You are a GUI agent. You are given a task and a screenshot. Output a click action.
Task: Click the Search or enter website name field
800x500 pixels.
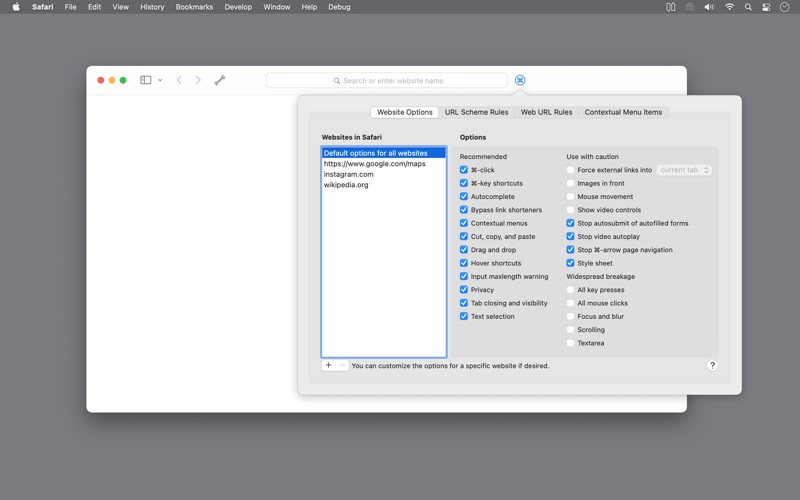point(387,81)
